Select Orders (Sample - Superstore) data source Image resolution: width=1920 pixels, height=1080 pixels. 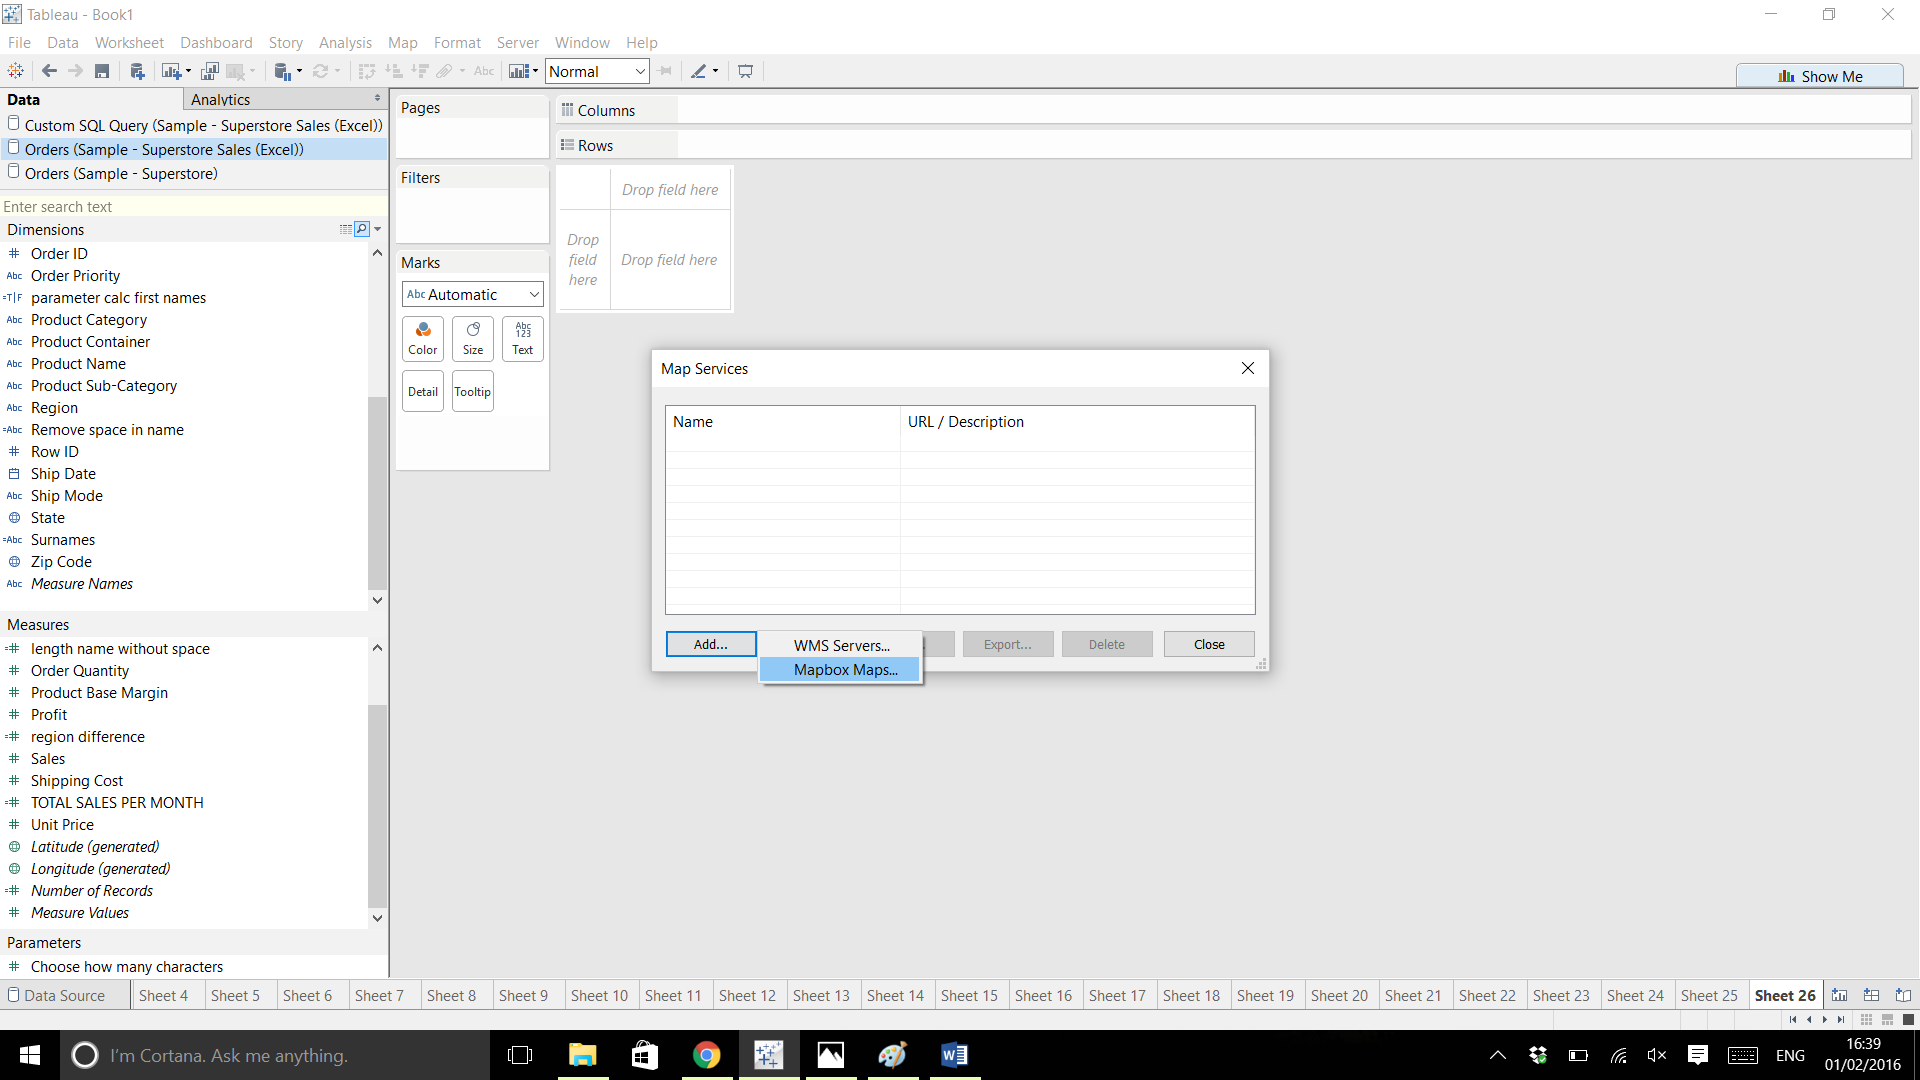coord(121,173)
